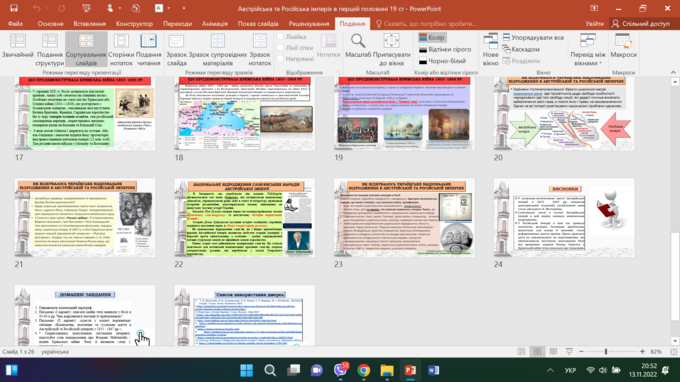Viewport: 680px width, 382px height.
Task: Click the zoom out minus button
Action: (581, 352)
